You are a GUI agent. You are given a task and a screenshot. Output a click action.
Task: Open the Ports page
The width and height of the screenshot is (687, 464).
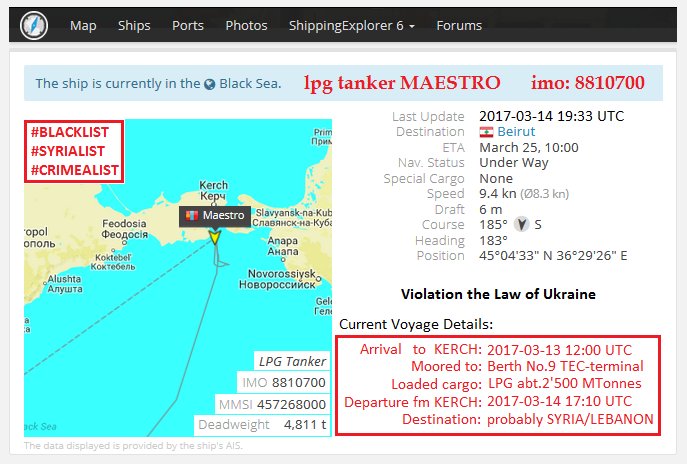pyautogui.click(x=188, y=25)
